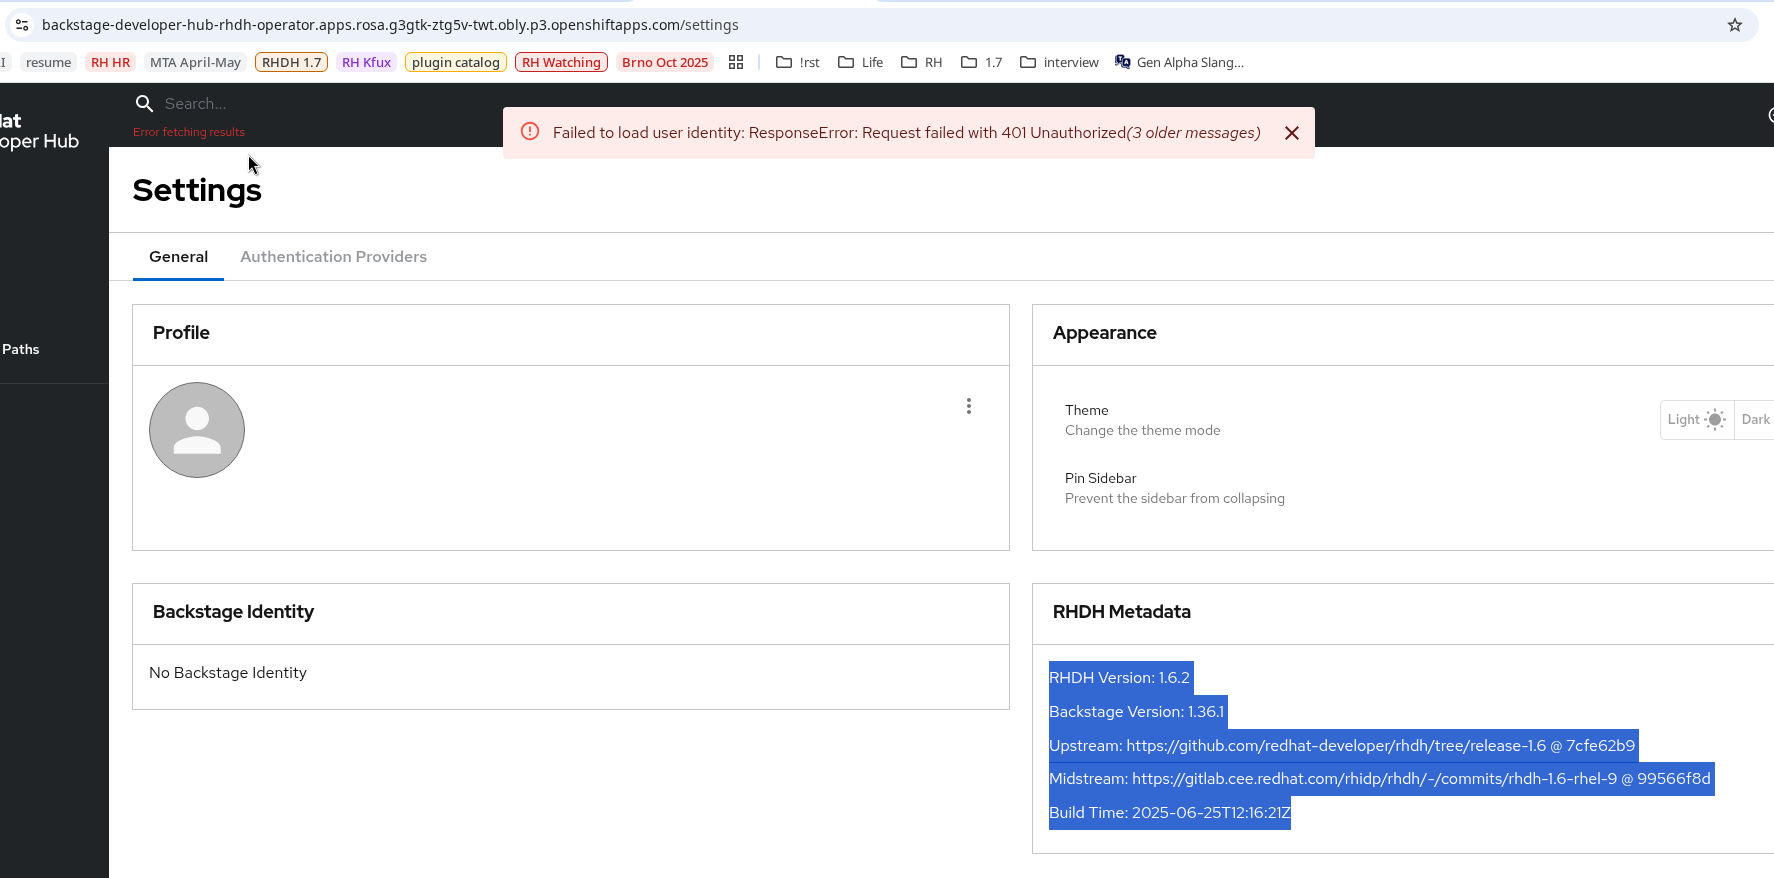Image resolution: width=1774 pixels, height=878 pixels.
Task: Switch theme to Light mode
Action: tap(1697, 420)
